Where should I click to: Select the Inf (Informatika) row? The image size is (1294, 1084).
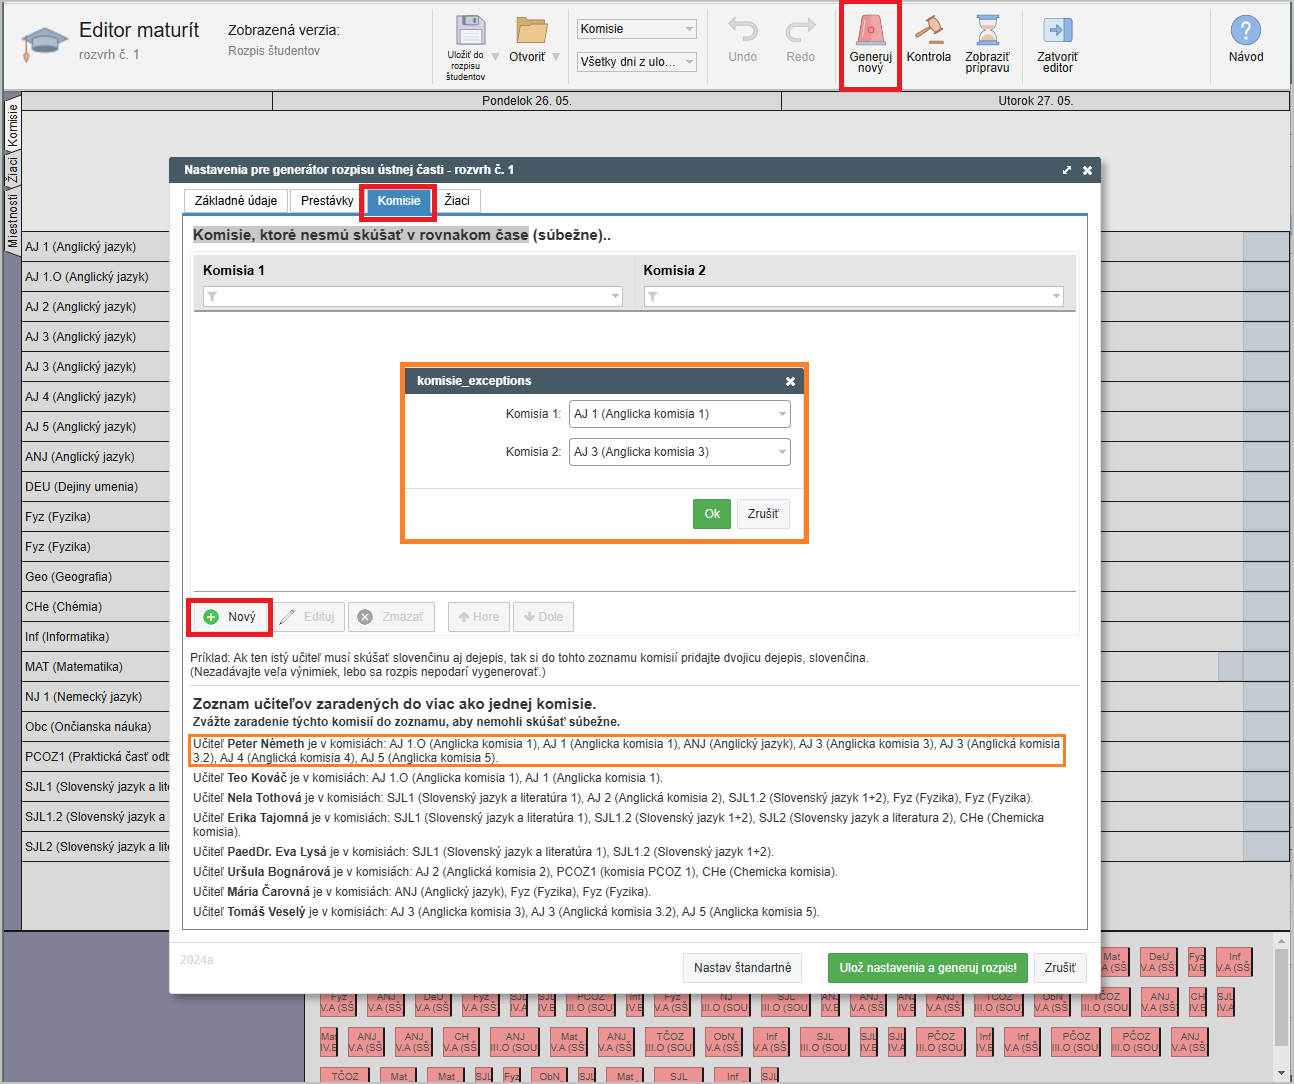95,637
